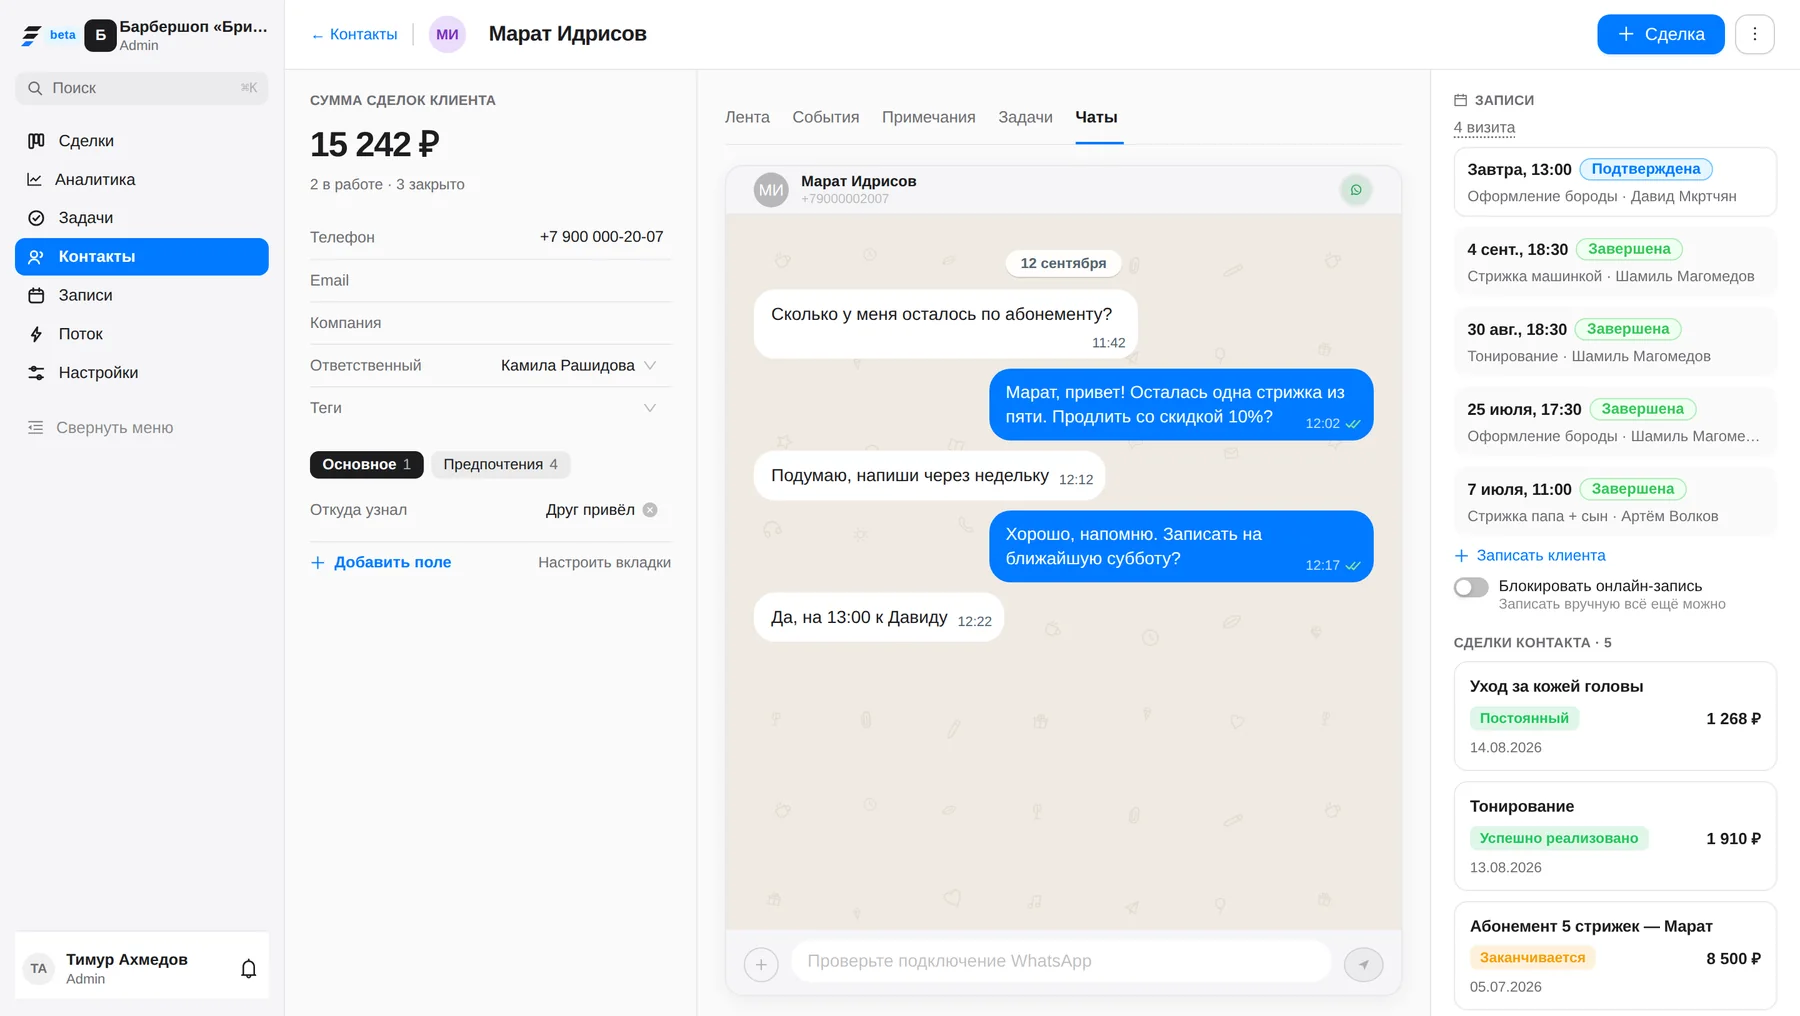The width and height of the screenshot is (1800, 1016).
Task: Open the Примечания tab
Action: click(928, 117)
